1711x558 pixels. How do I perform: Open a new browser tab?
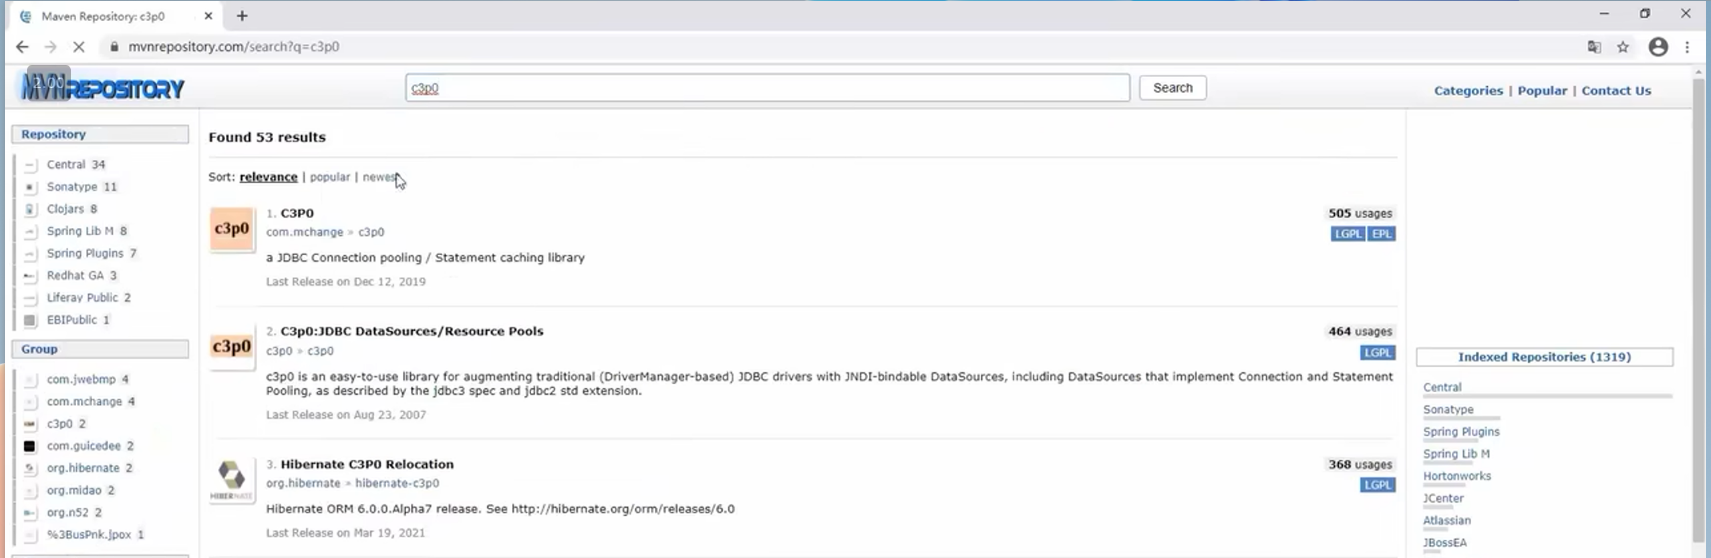[242, 16]
